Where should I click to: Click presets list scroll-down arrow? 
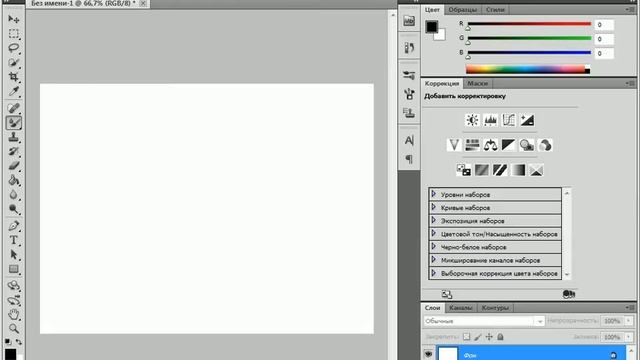tap(567, 275)
